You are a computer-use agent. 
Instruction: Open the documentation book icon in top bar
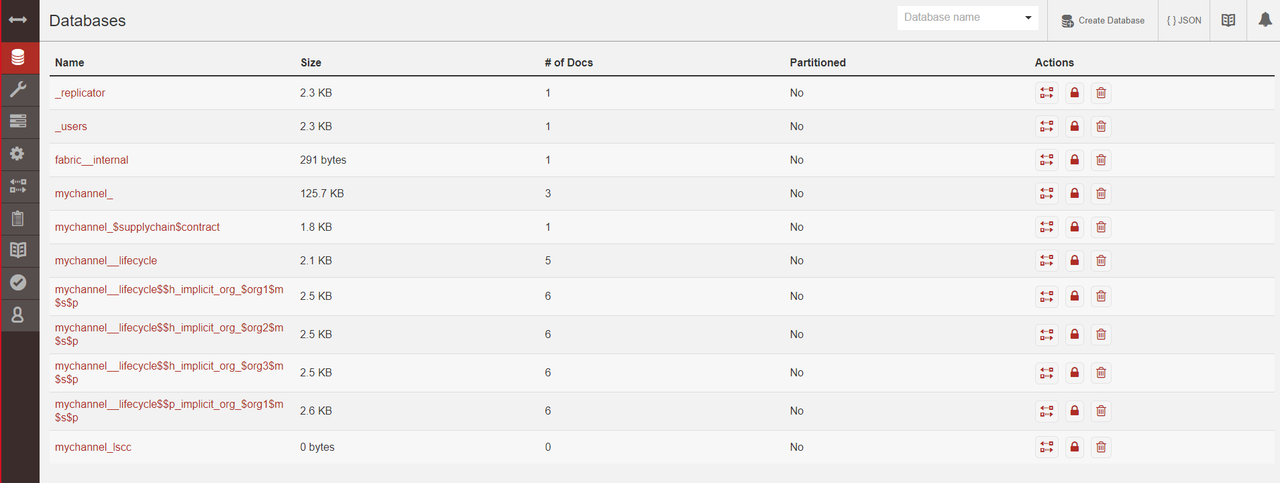tap(1228, 20)
